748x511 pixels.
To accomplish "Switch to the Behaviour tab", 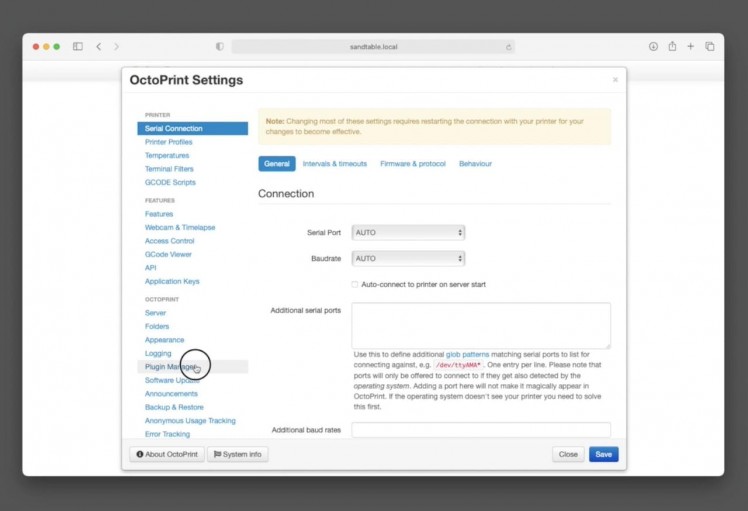I will (x=475, y=164).
